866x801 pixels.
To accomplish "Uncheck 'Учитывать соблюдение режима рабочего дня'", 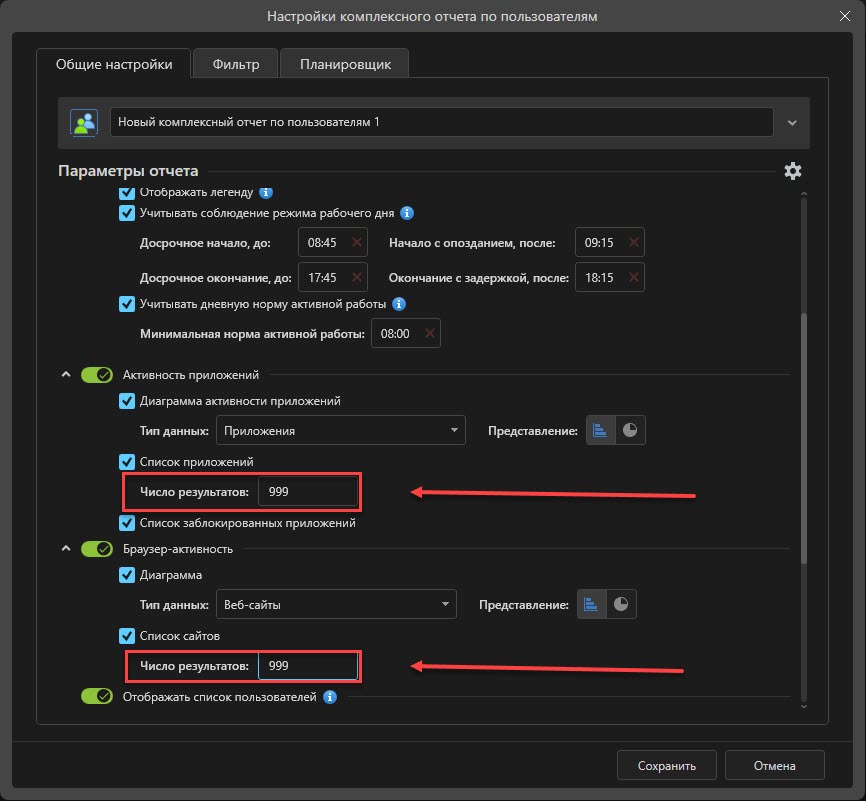I will click(x=127, y=213).
